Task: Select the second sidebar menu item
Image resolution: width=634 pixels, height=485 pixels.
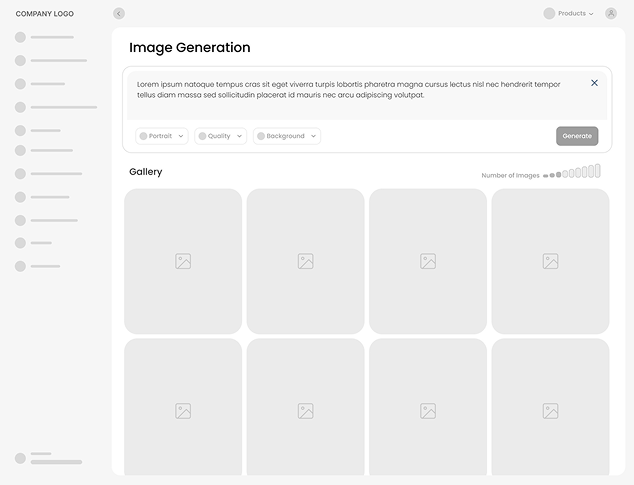Action: click(x=58, y=61)
